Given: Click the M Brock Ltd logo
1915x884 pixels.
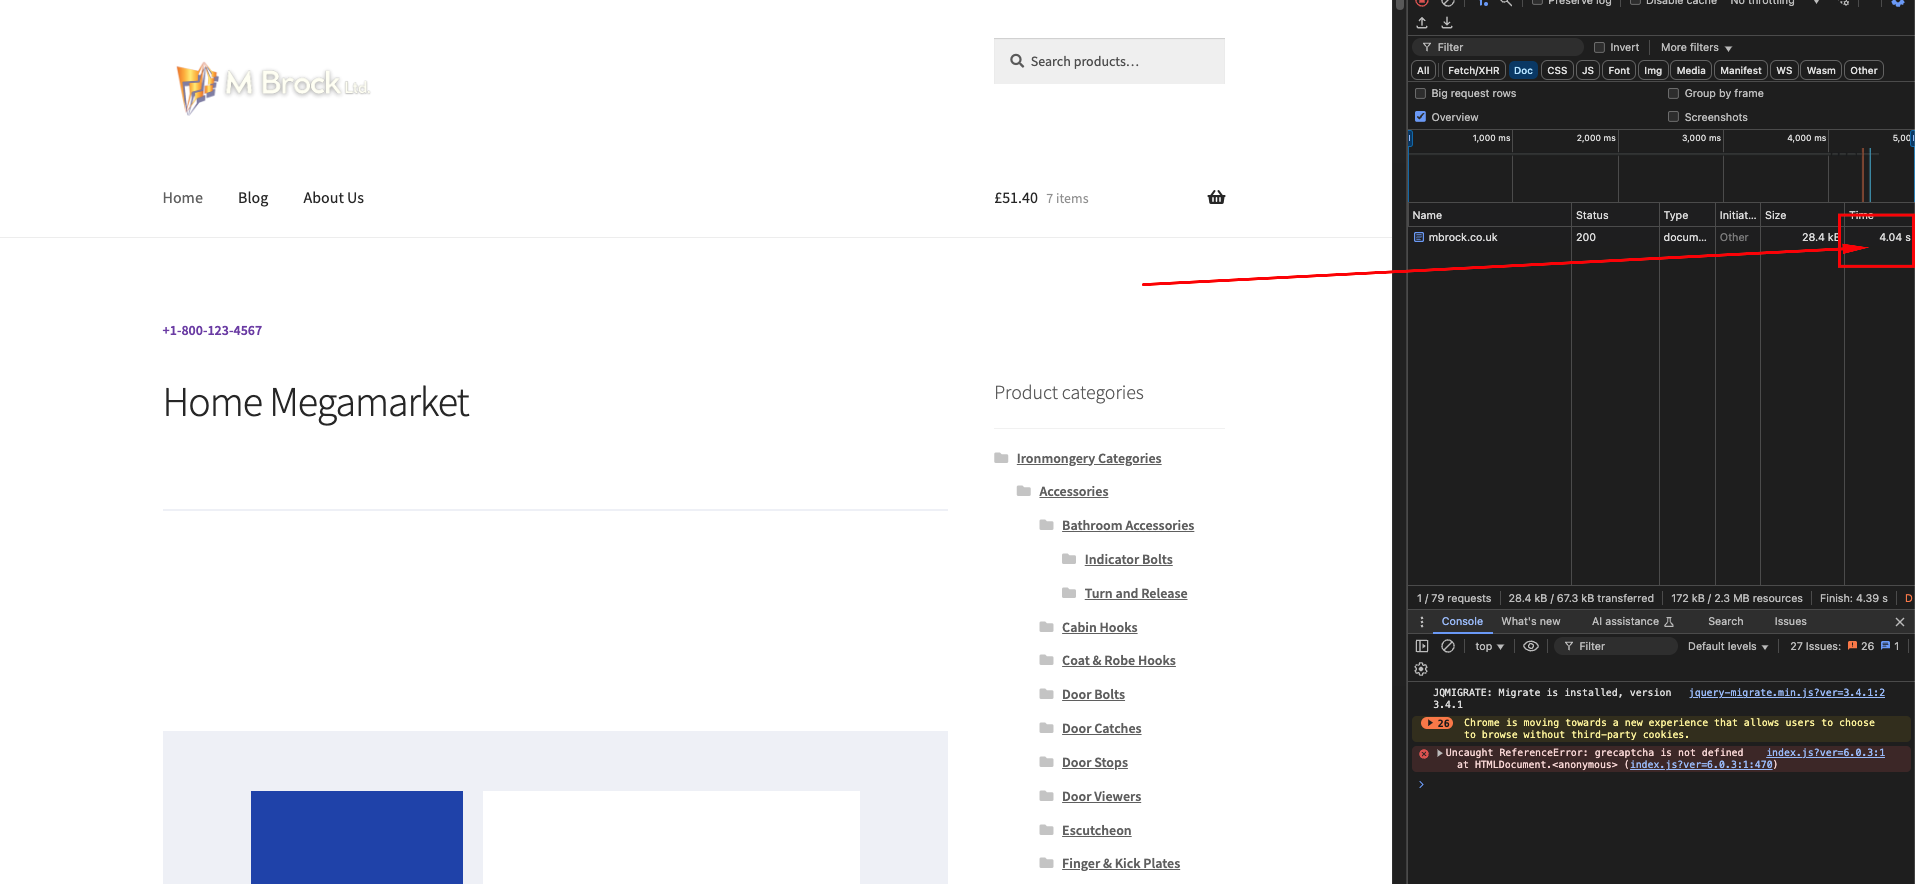Looking at the screenshot, I should coord(273,87).
